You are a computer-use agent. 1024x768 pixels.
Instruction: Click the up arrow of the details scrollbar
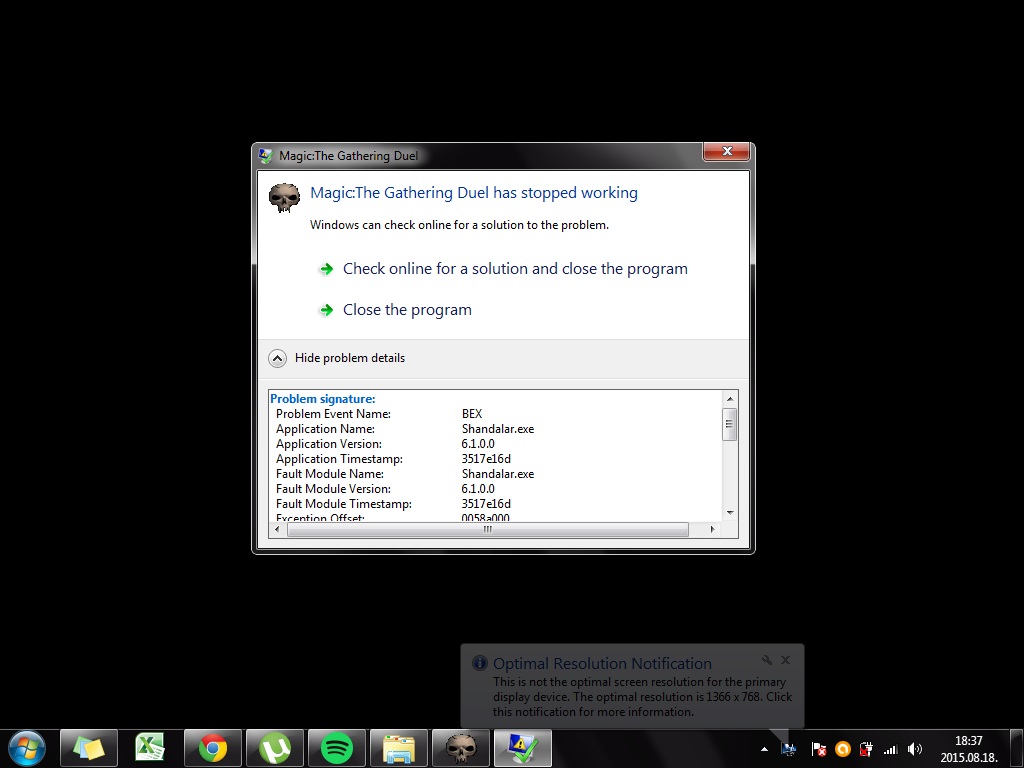coord(730,399)
